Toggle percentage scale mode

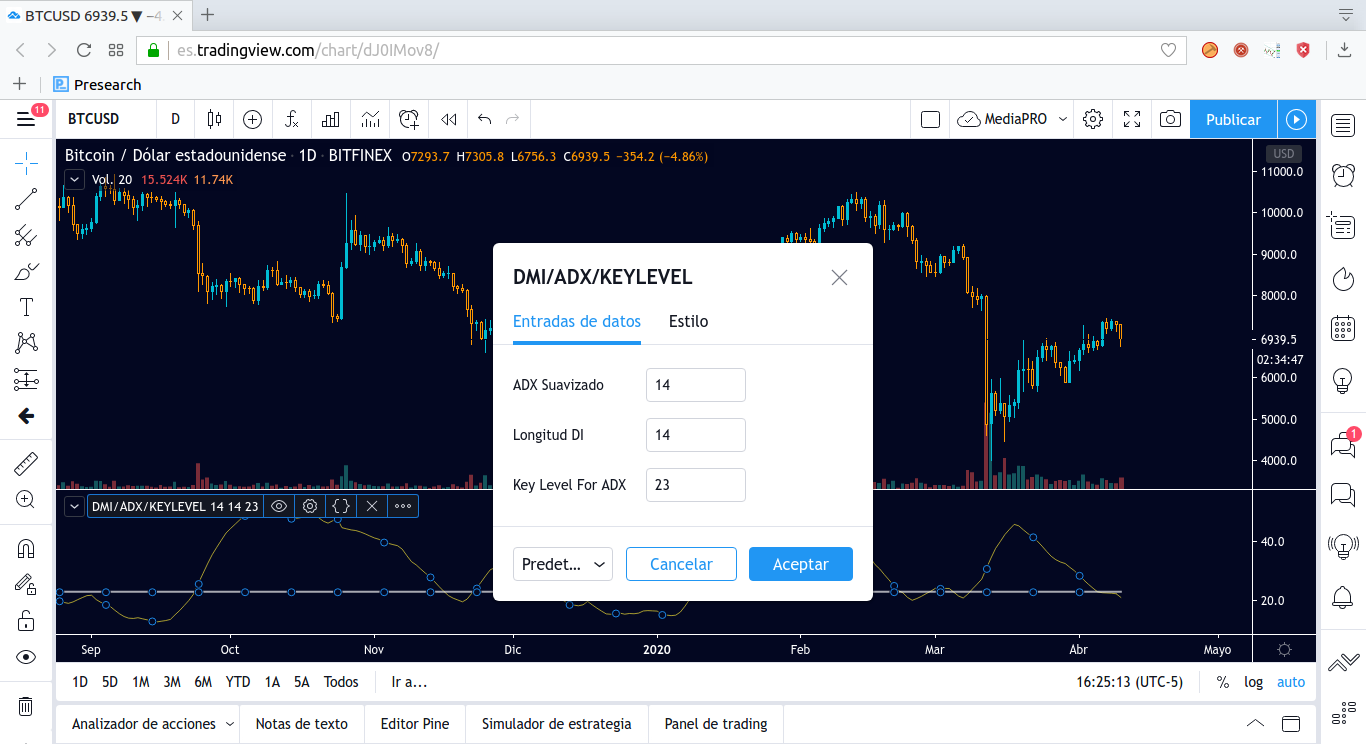coord(1221,681)
